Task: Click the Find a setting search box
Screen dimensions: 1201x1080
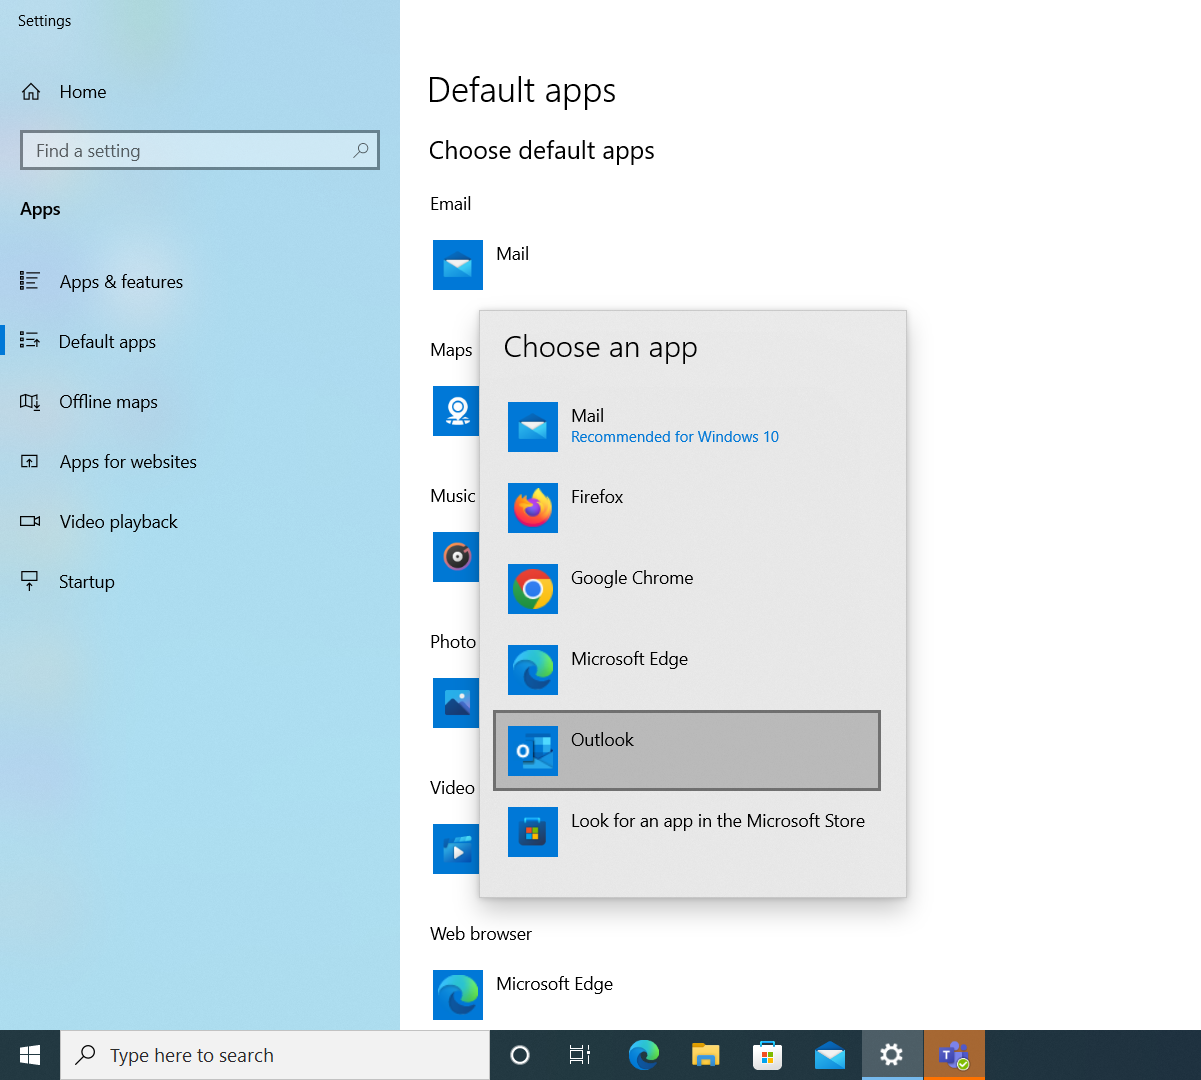Action: click(200, 150)
